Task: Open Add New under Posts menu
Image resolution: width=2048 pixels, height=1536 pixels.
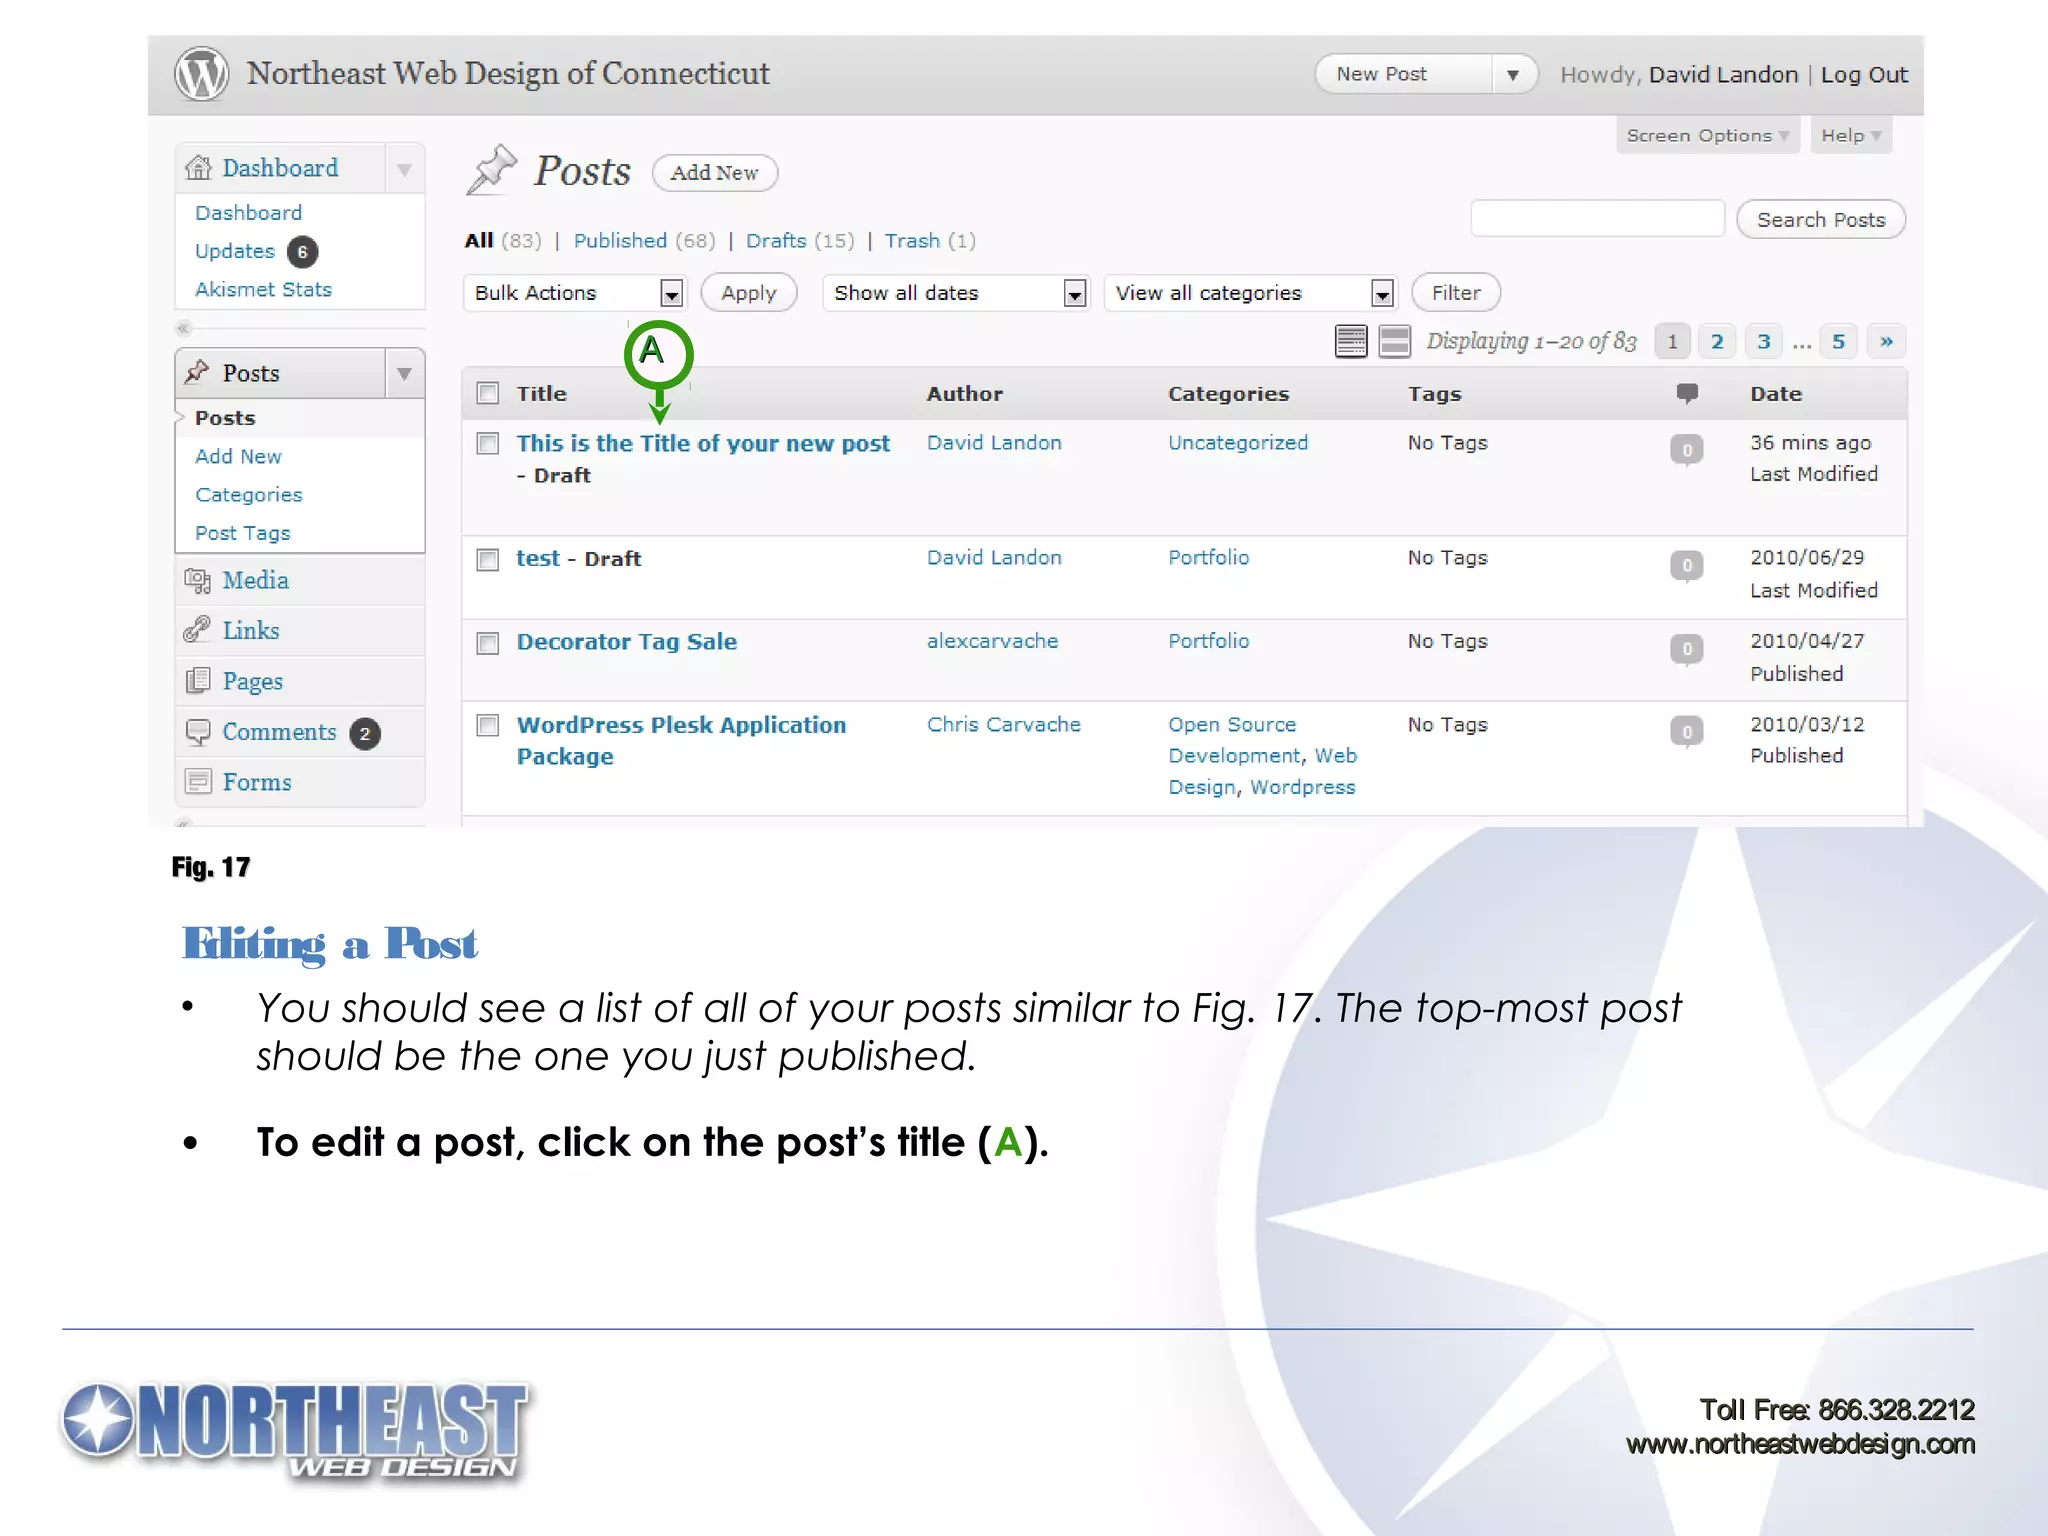Action: coord(238,456)
